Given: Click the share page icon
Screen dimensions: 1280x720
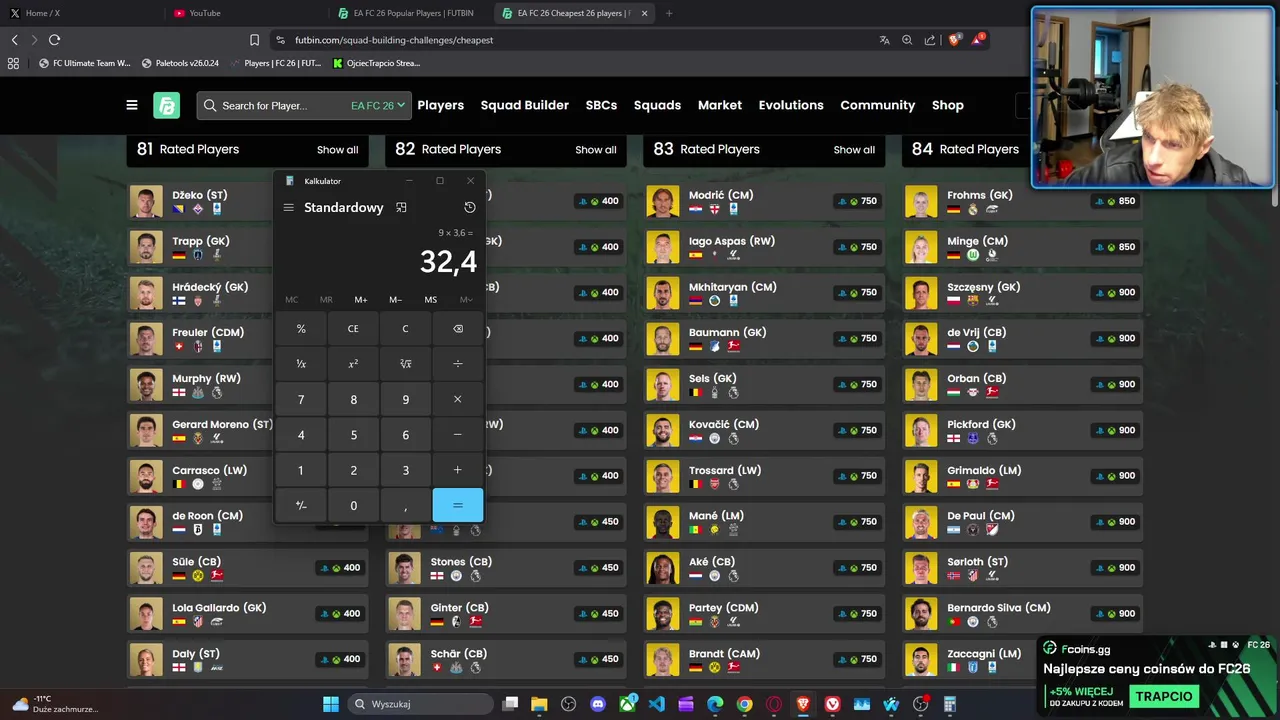Looking at the screenshot, I should click(930, 40).
